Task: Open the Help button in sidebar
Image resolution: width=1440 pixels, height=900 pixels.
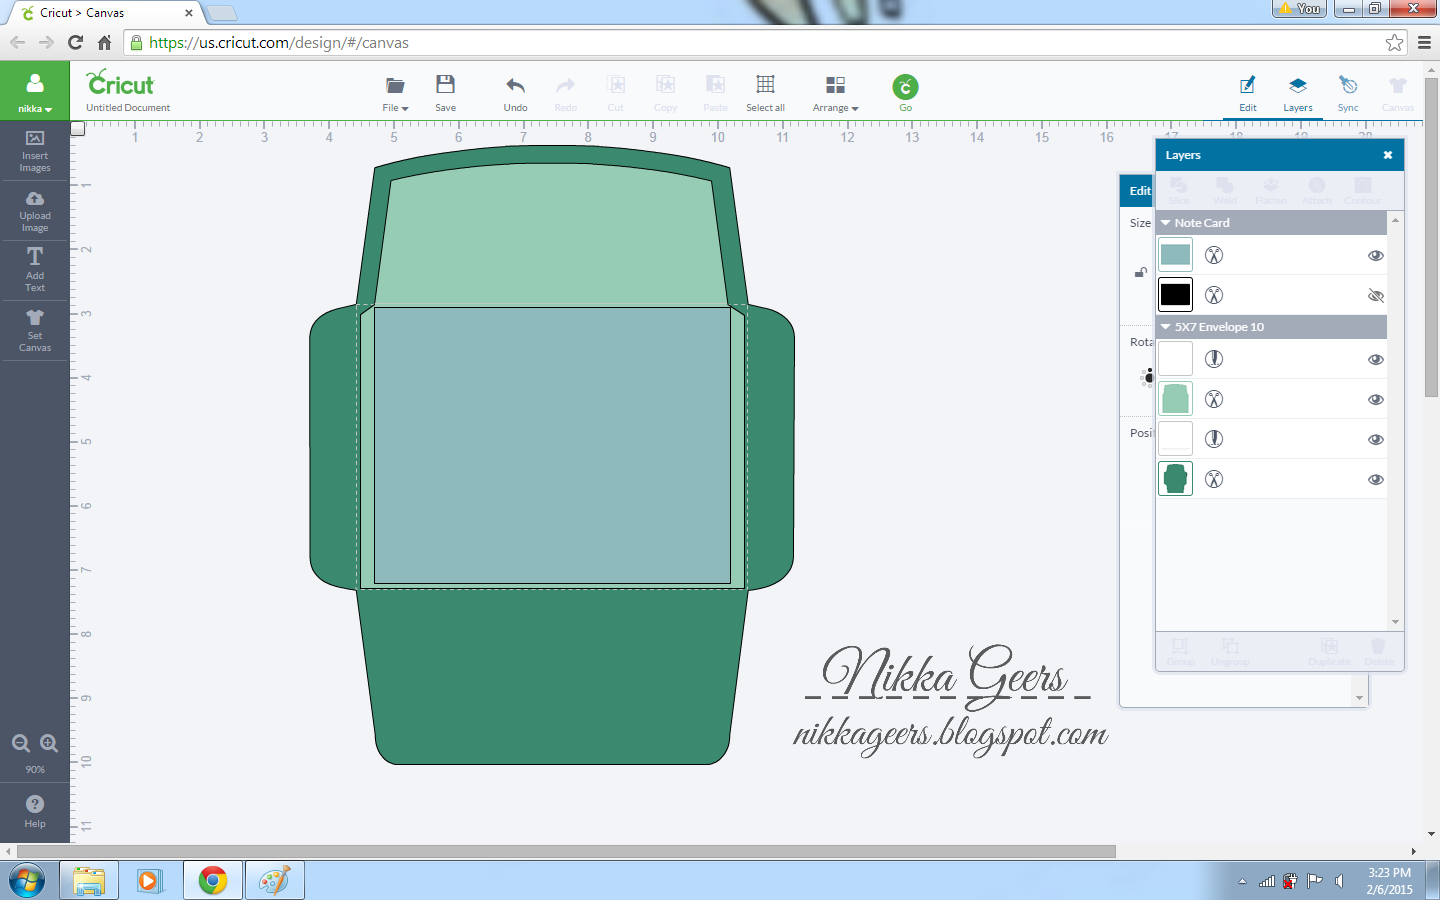Action: click(x=35, y=810)
